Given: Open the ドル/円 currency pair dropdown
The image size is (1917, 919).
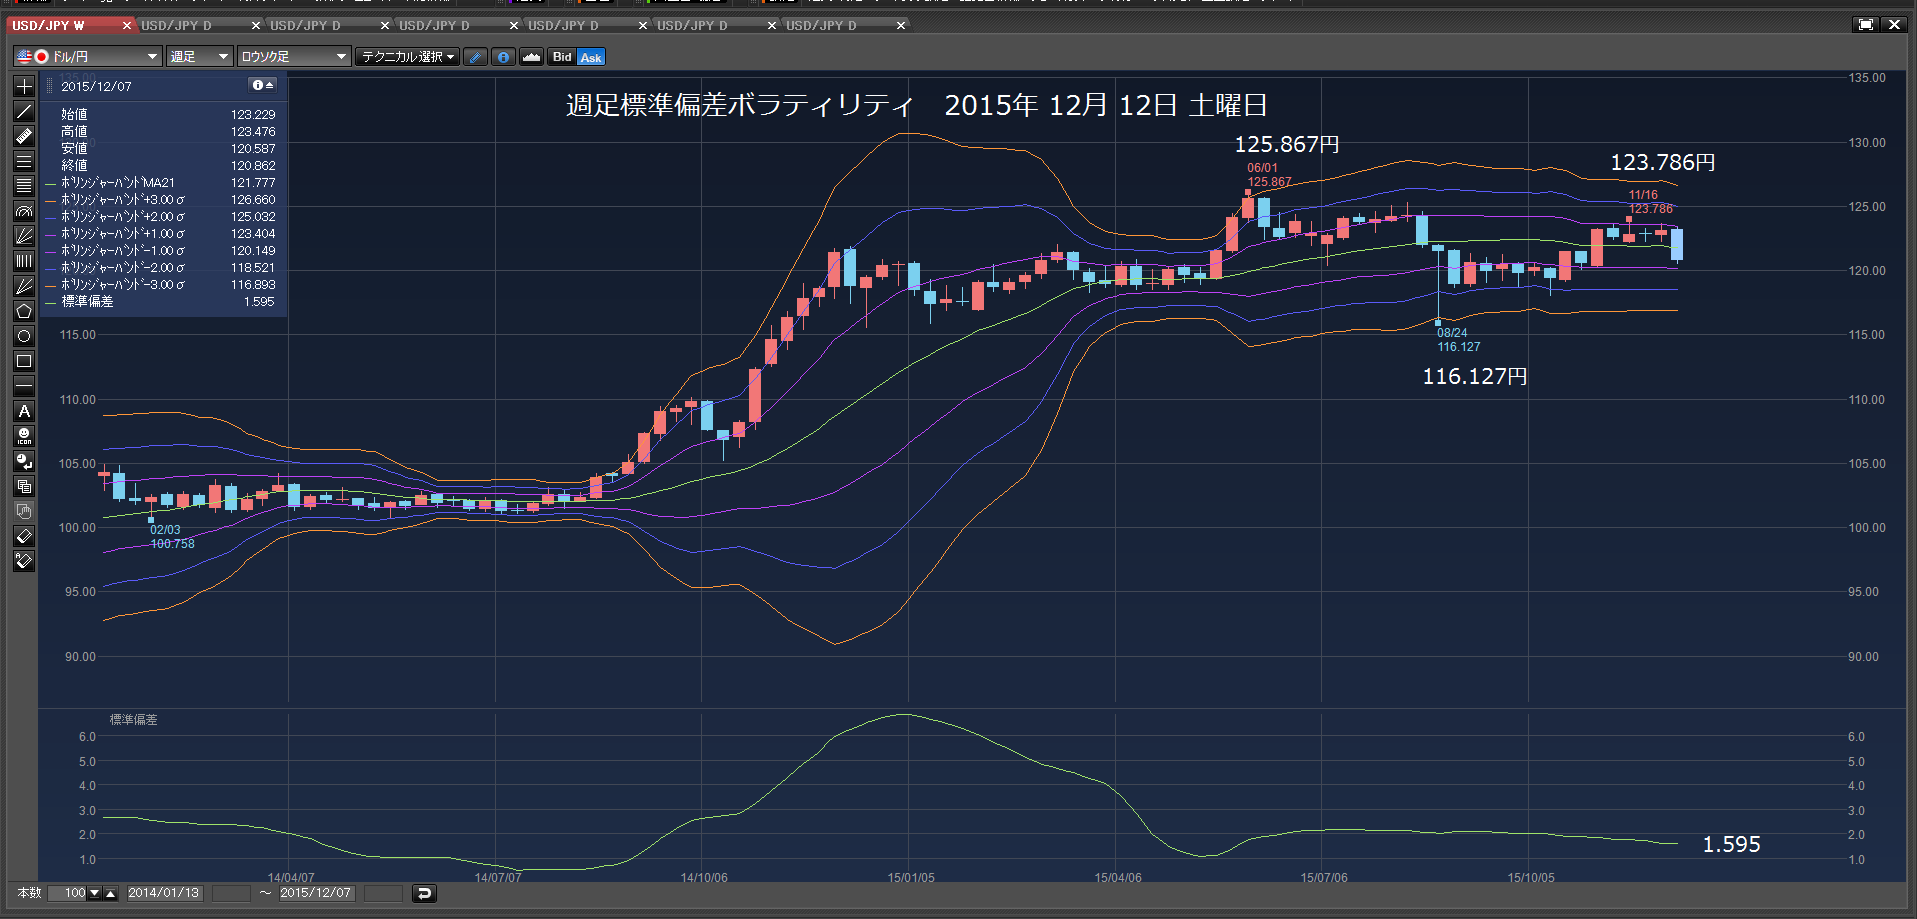Looking at the screenshot, I should click(x=87, y=57).
